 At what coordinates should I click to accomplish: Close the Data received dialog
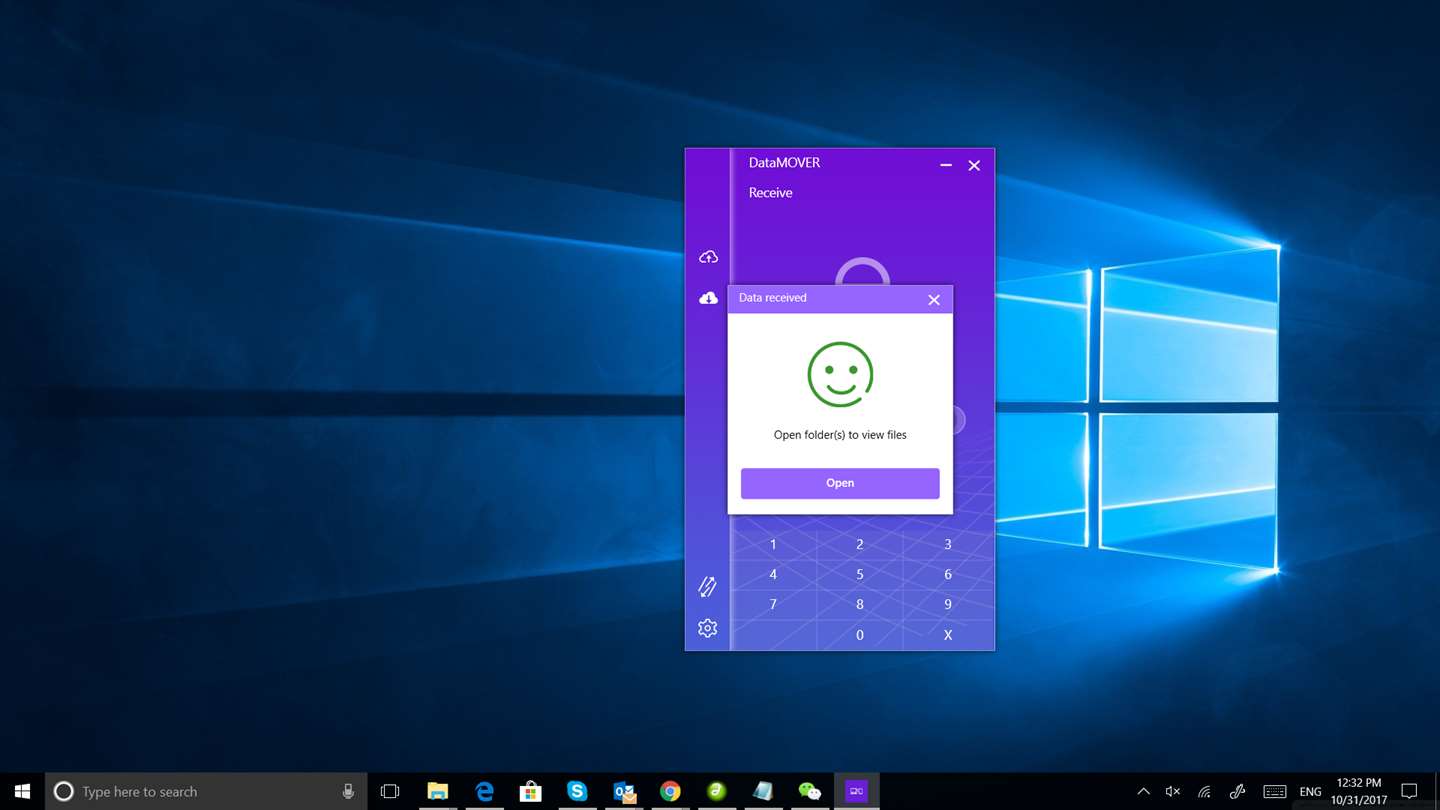click(x=934, y=299)
